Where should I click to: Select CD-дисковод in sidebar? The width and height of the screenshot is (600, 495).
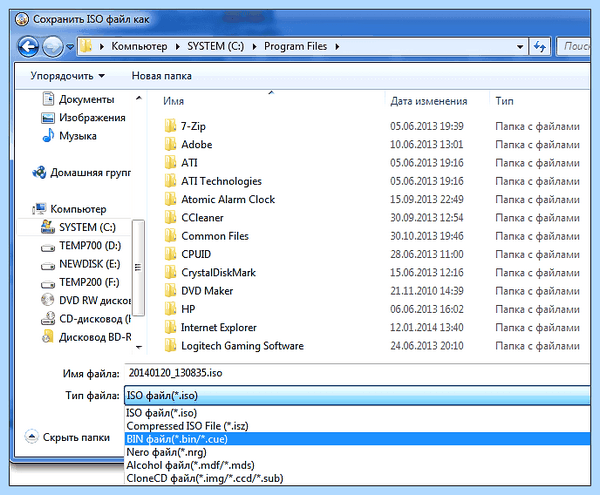click(x=86, y=319)
